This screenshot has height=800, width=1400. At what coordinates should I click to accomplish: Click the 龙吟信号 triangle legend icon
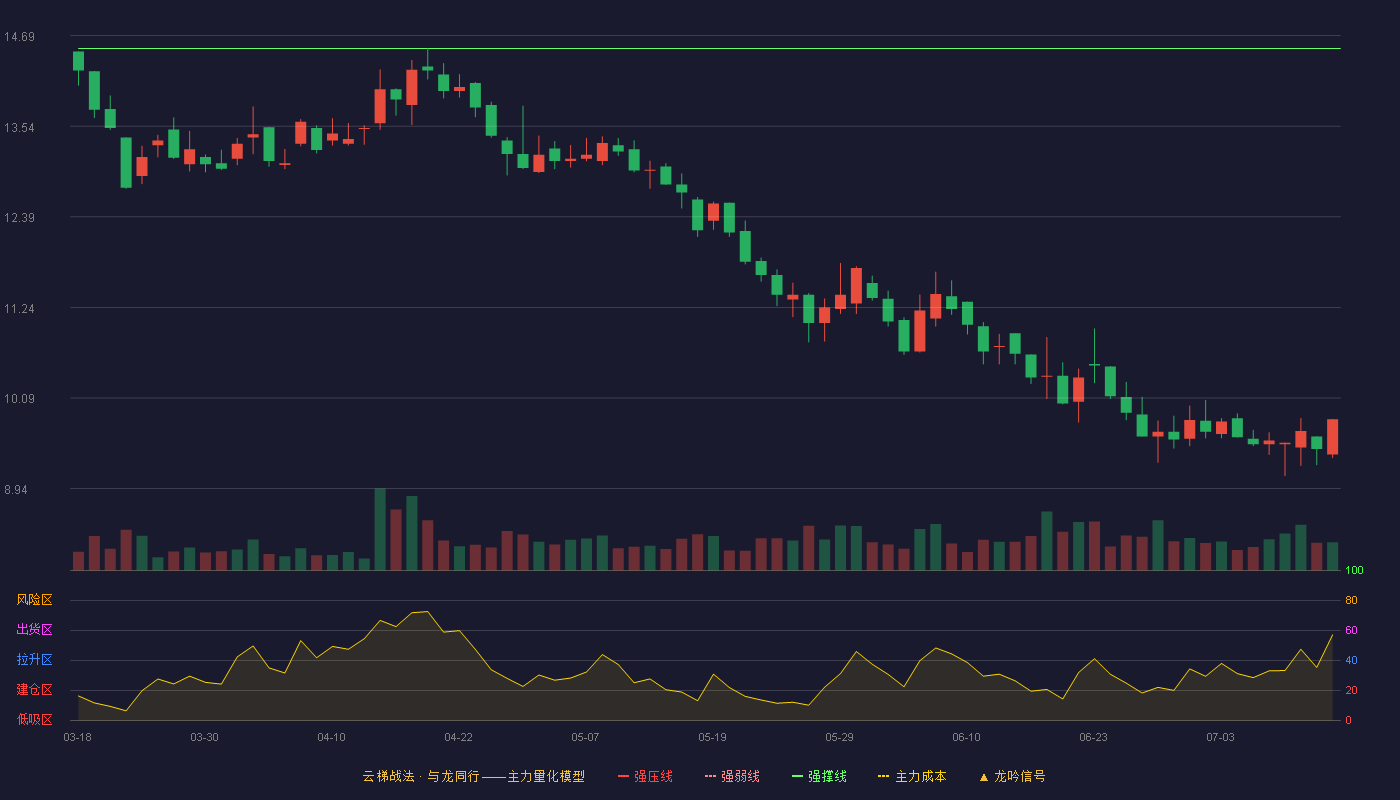(x=983, y=776)
